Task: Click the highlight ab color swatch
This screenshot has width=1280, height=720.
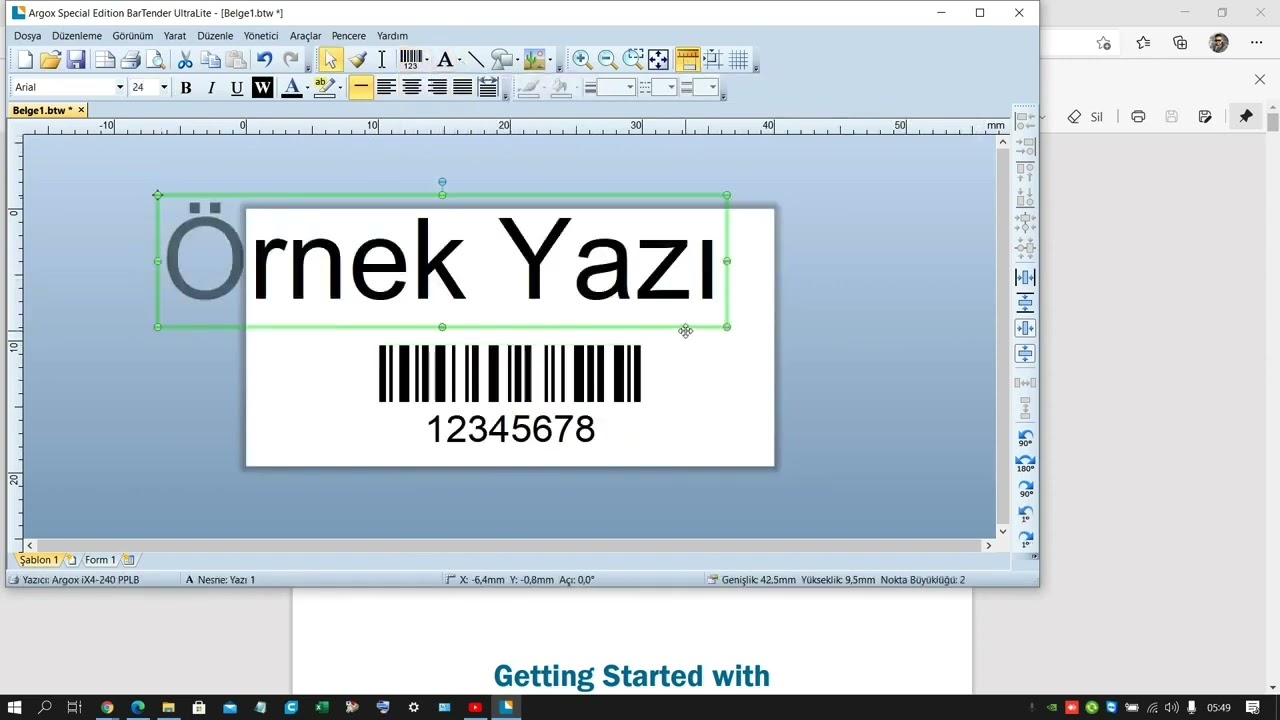Action: click(324, 88)
